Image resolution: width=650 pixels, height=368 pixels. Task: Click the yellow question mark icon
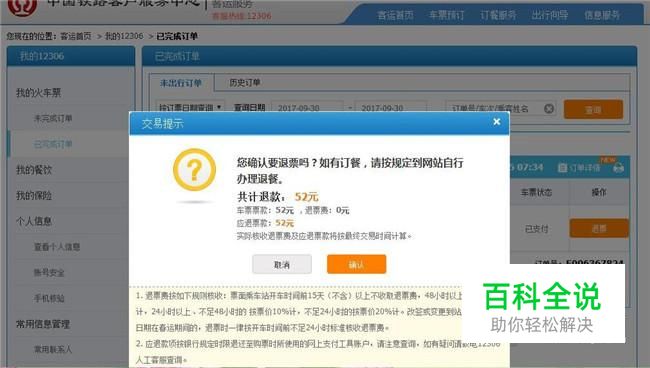(x=194, y=170)
